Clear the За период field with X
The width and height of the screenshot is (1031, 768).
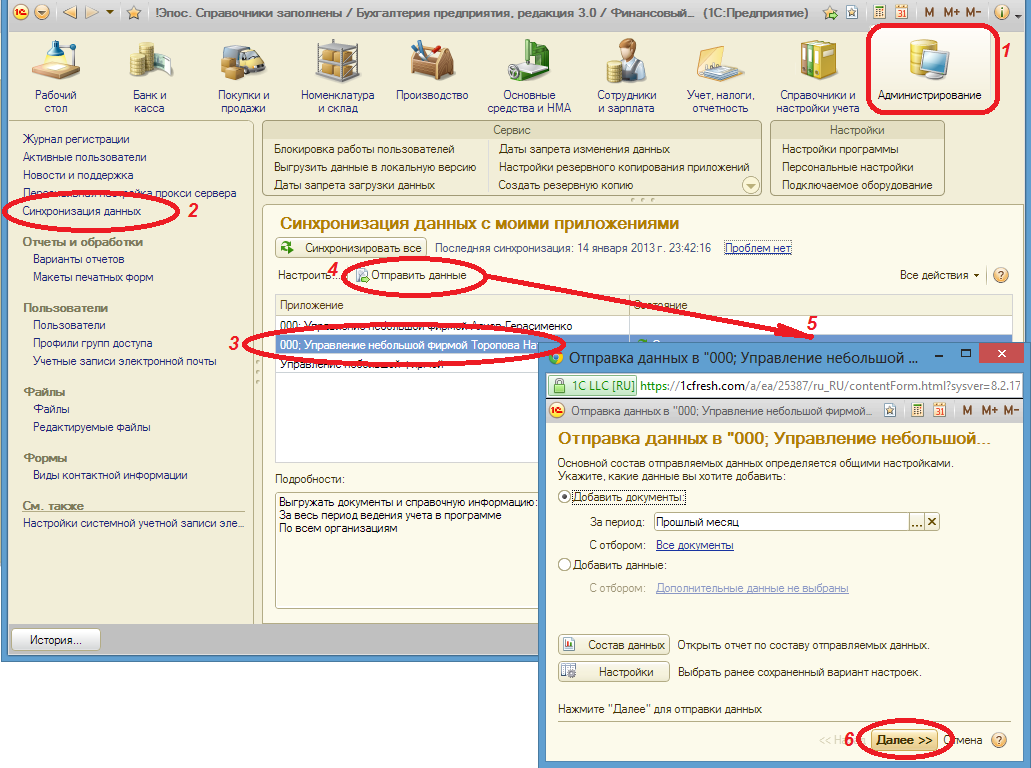pos(932,522)
